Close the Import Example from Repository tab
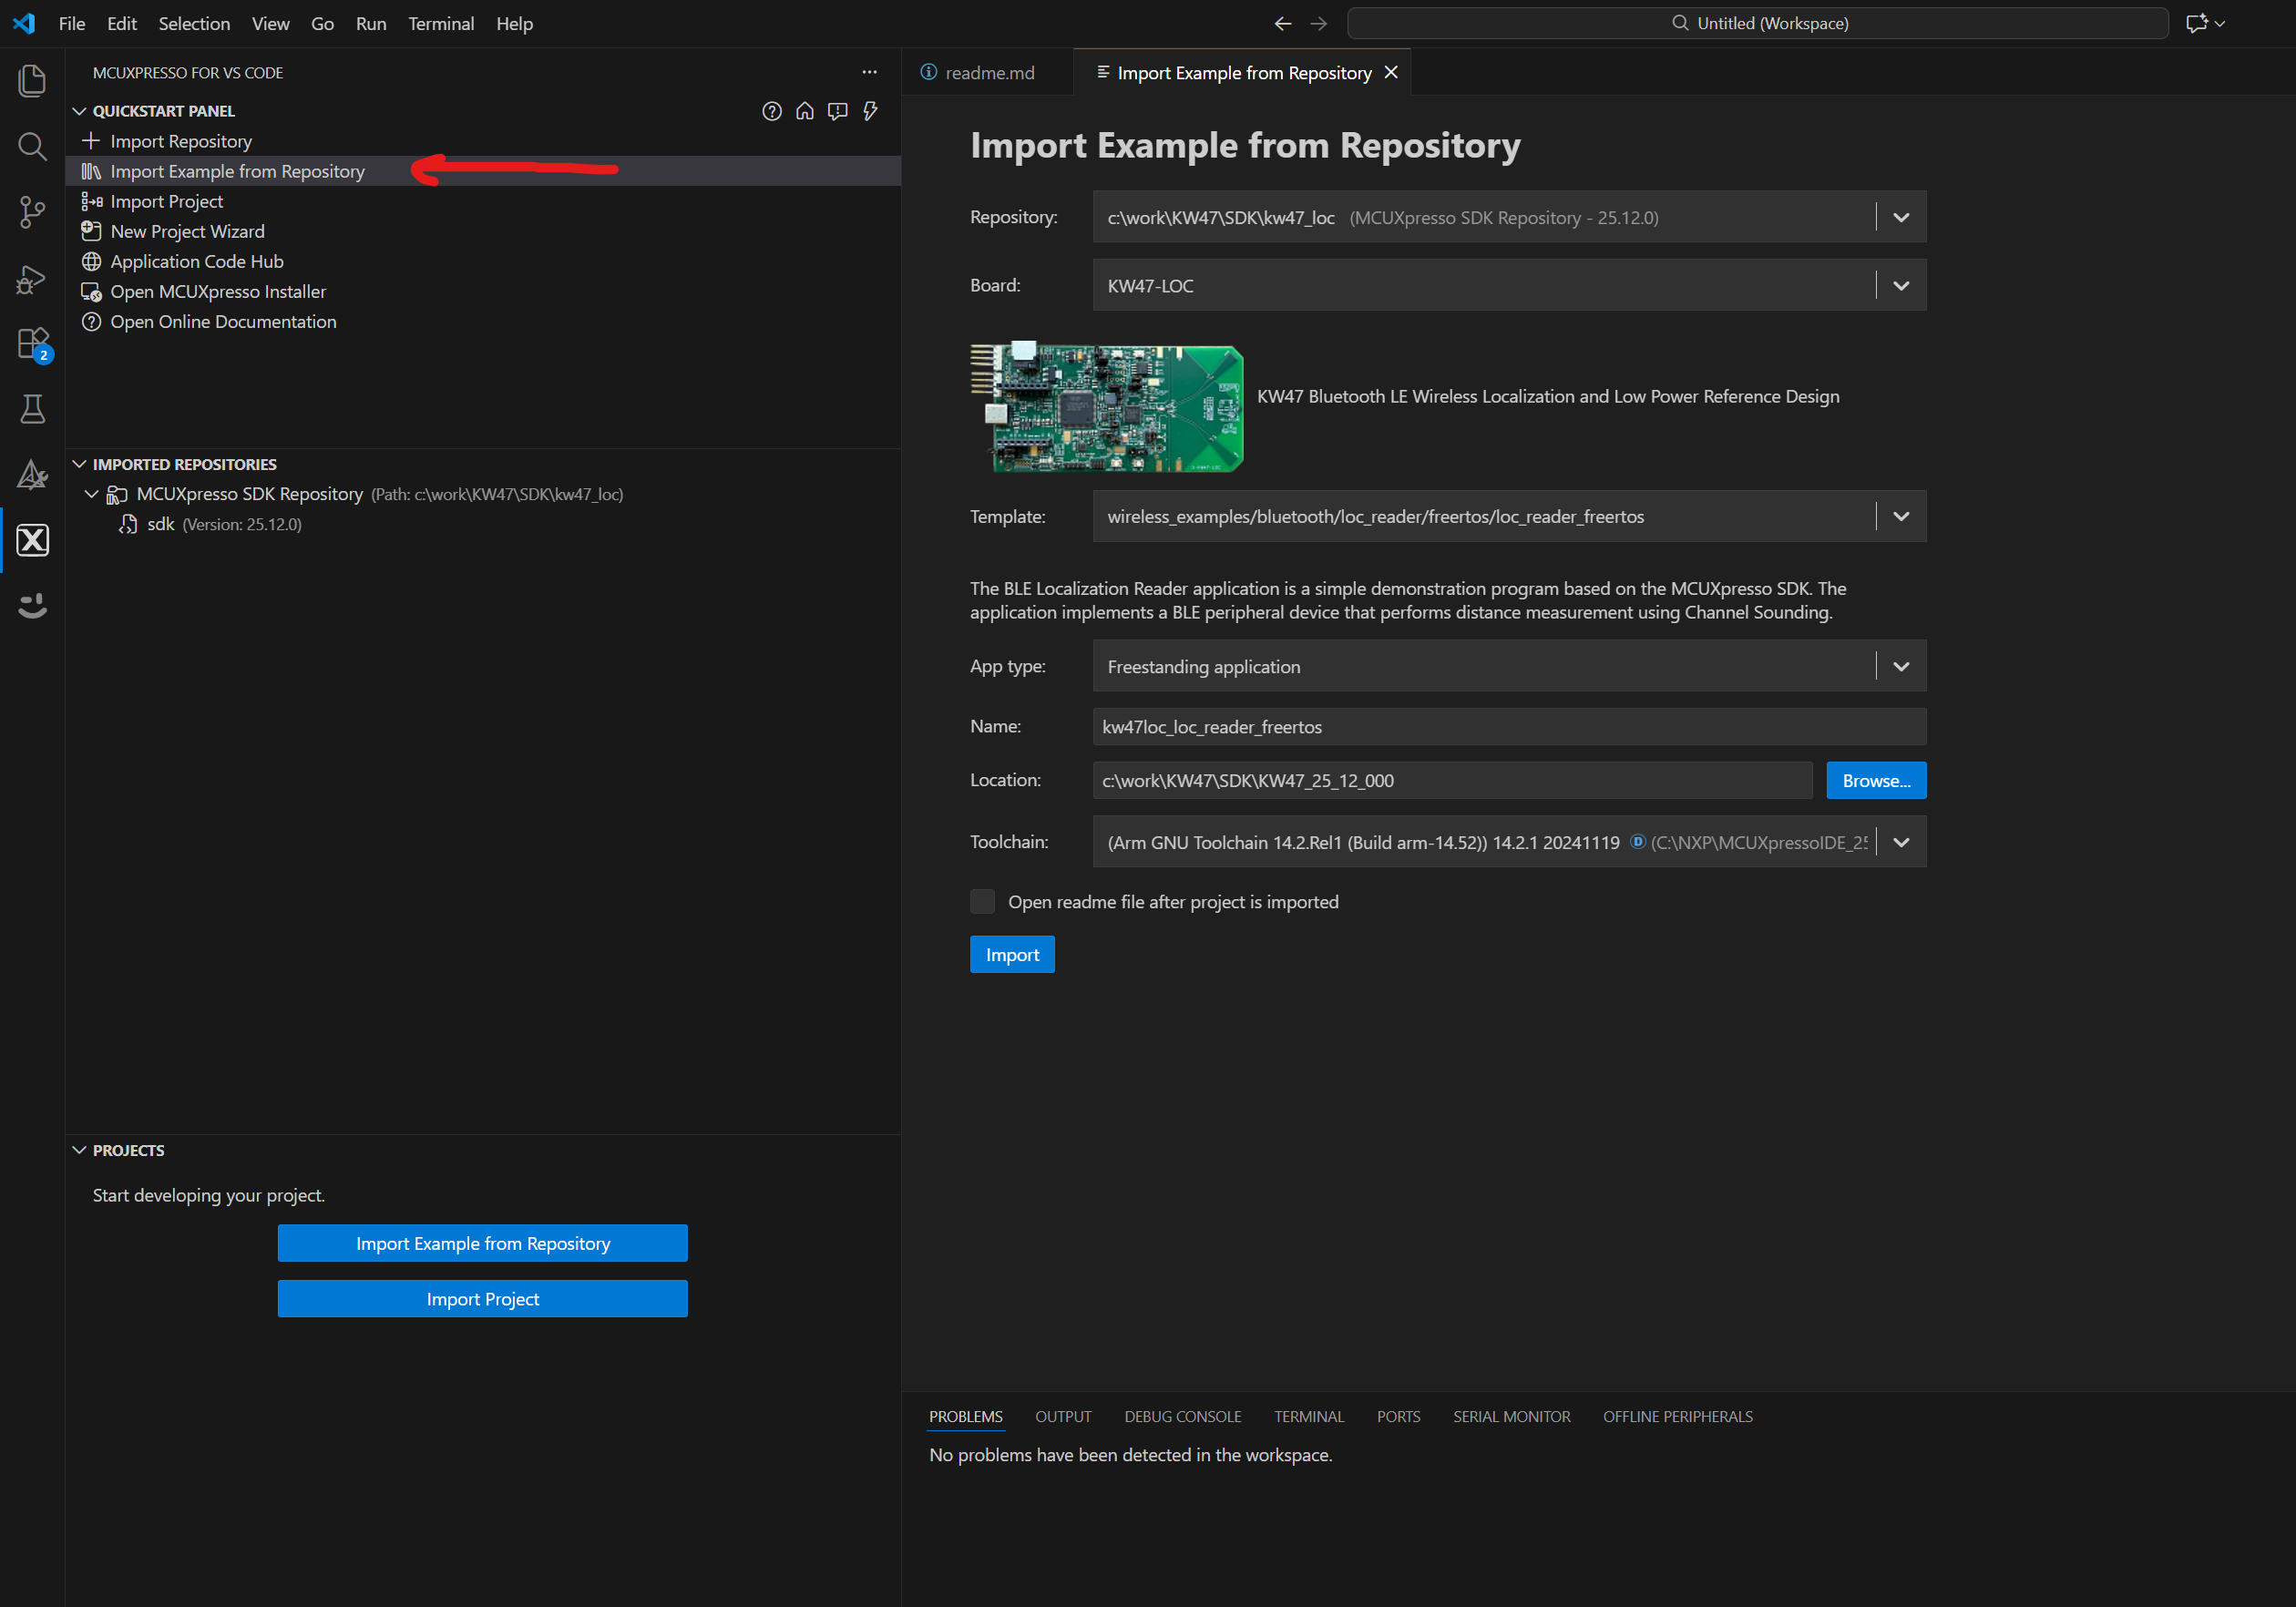This screenshot has height=1607, width=2296. point(1390,72)
